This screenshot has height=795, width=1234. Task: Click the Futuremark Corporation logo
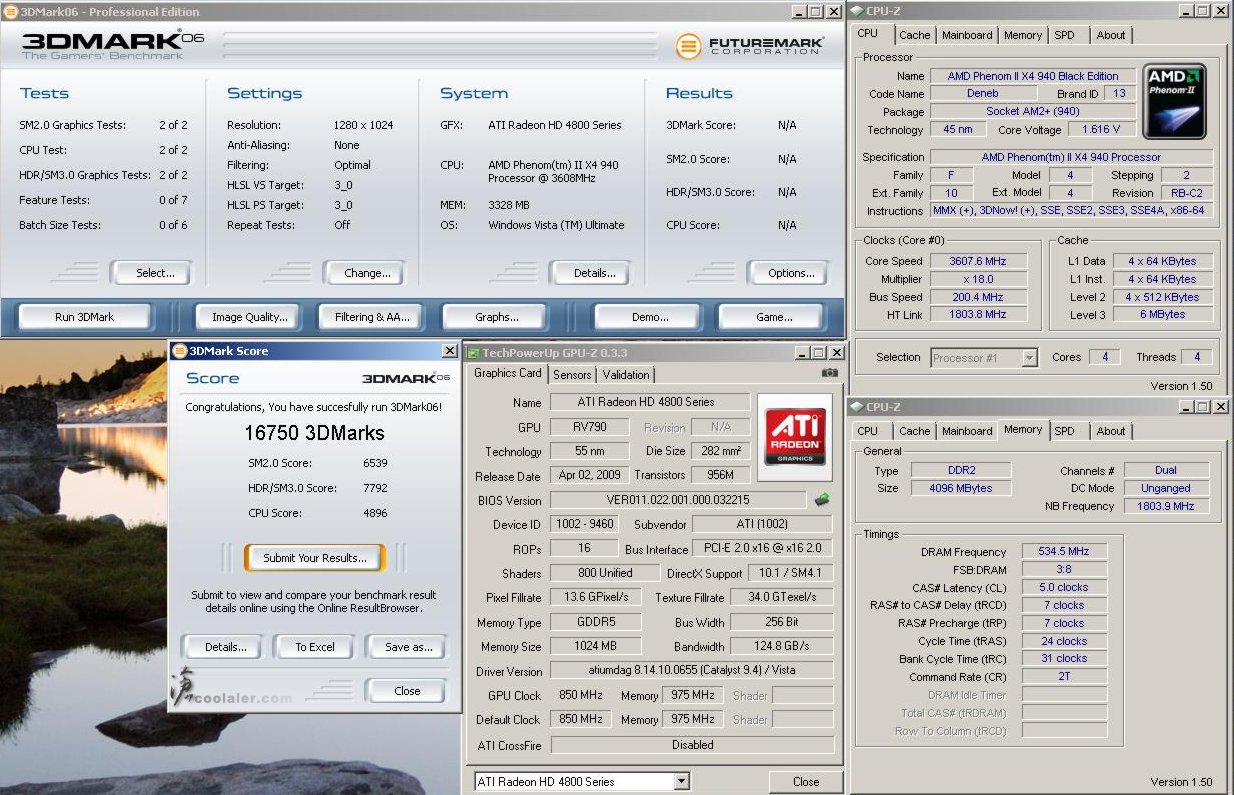tap(750, 46)
